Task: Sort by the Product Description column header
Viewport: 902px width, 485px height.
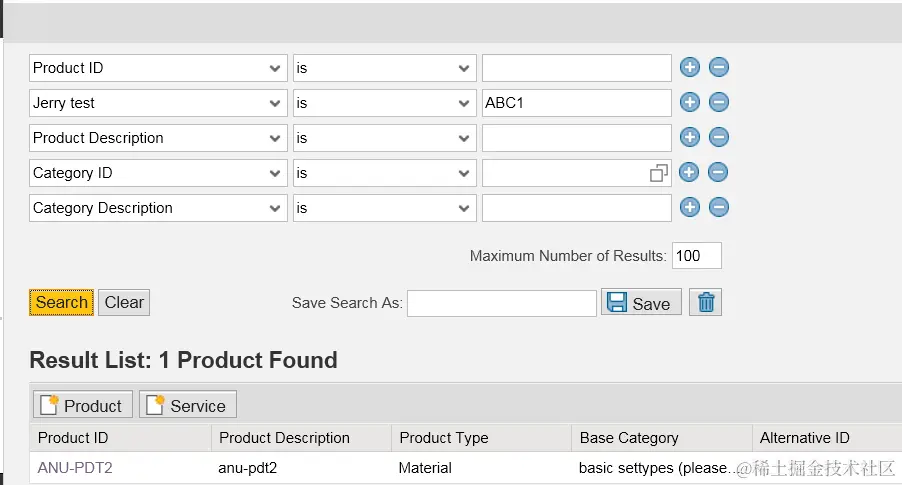Action: (301, 438)
